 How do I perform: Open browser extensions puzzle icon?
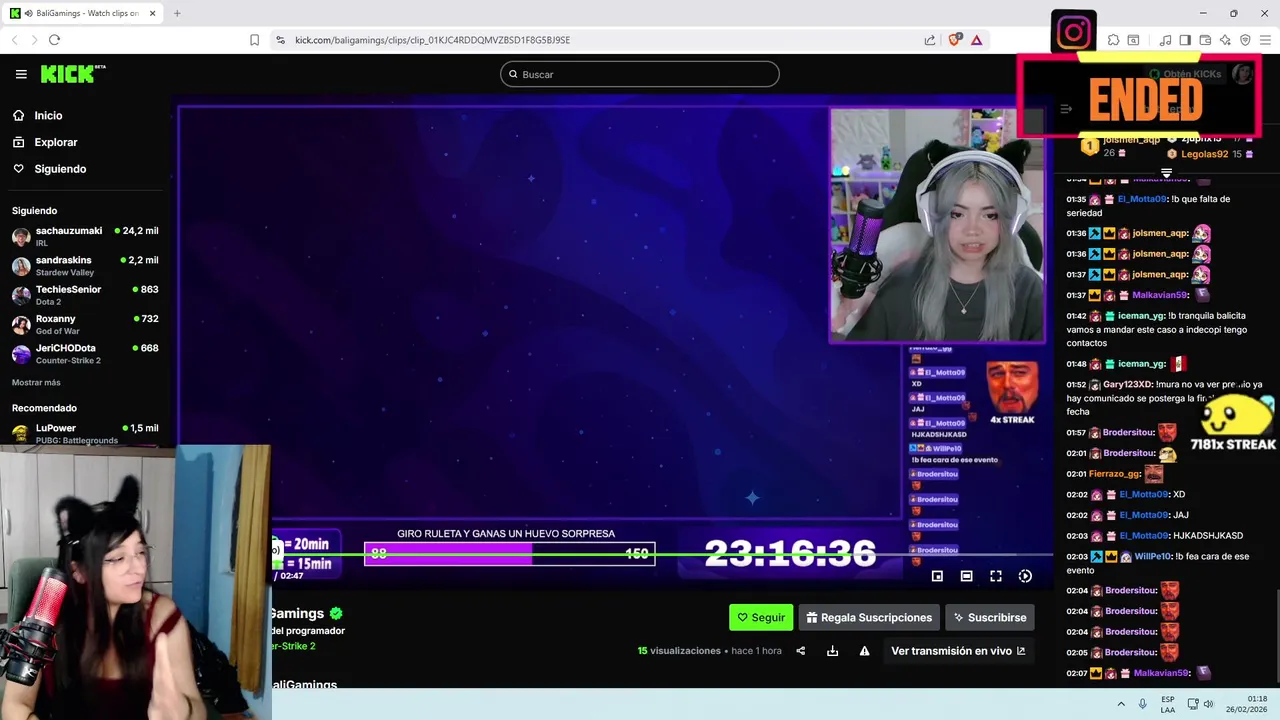click(1113, 40)
